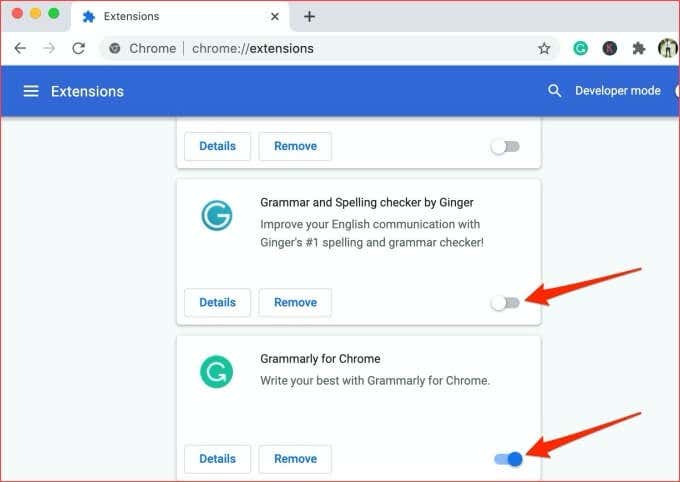Reload the extensions page
This screenshot has width=680, height=482.
pyautogui.click(x=78, y=48)
